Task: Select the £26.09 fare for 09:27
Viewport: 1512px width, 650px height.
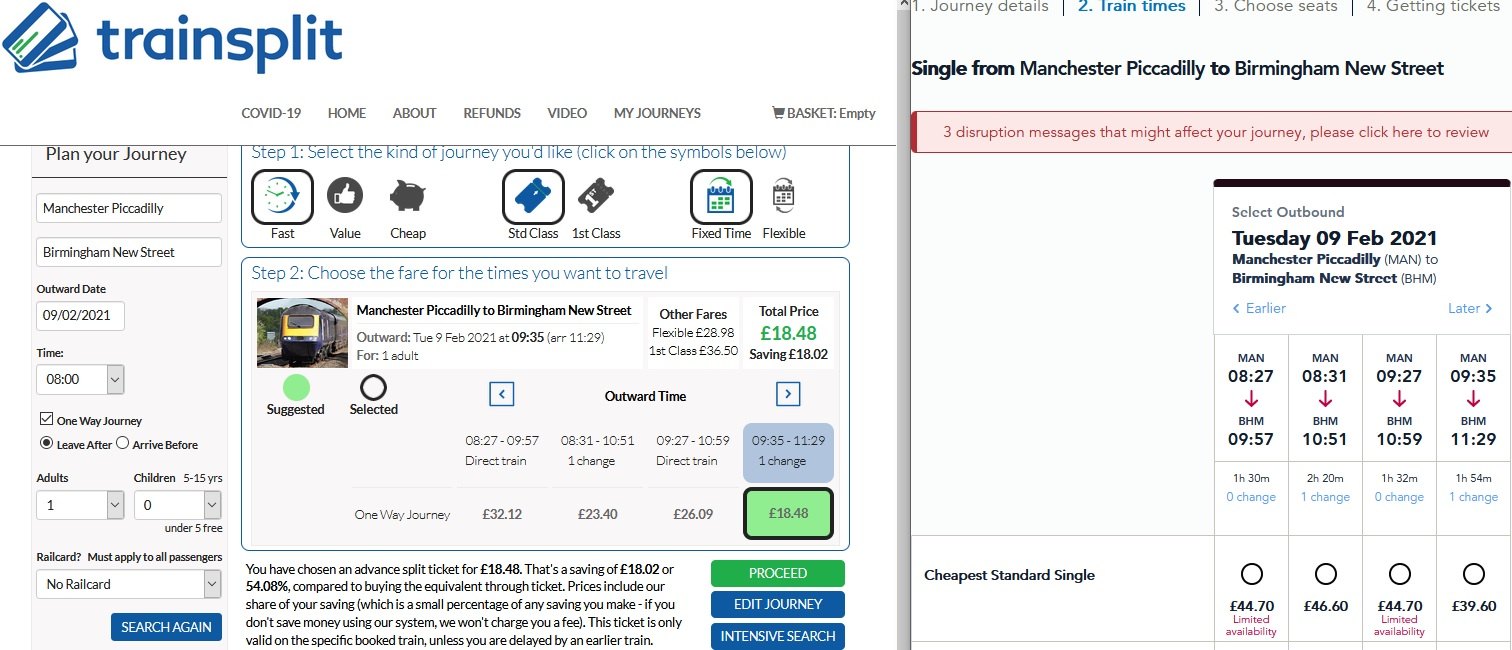Action: tap(693, 514)
